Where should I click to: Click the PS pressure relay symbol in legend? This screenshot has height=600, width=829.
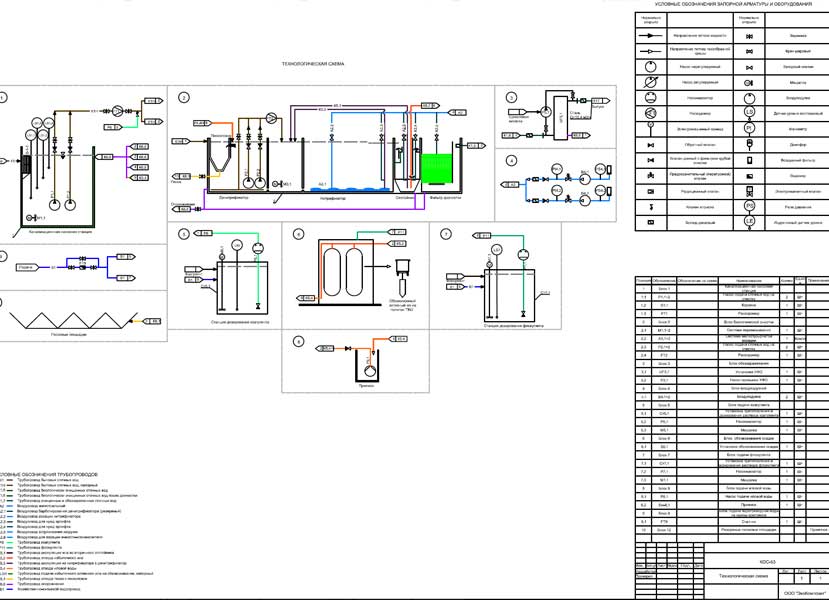(749, 206)
